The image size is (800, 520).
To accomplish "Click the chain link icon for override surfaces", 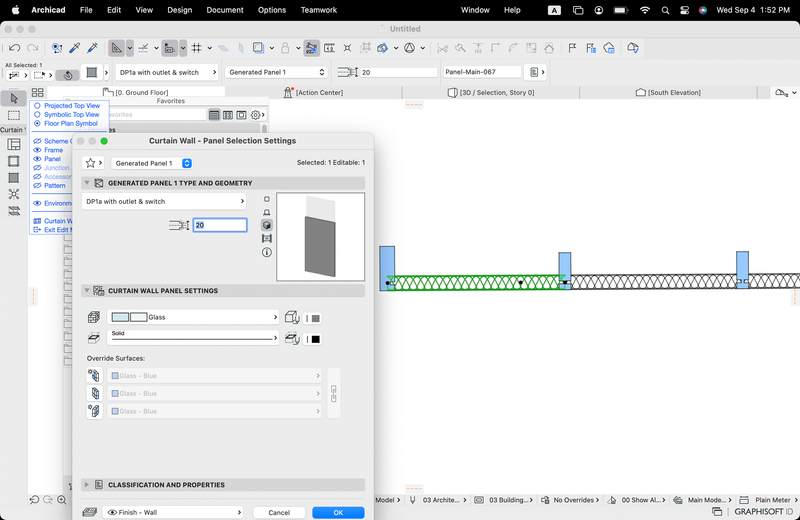I will [x=334, y=393].
